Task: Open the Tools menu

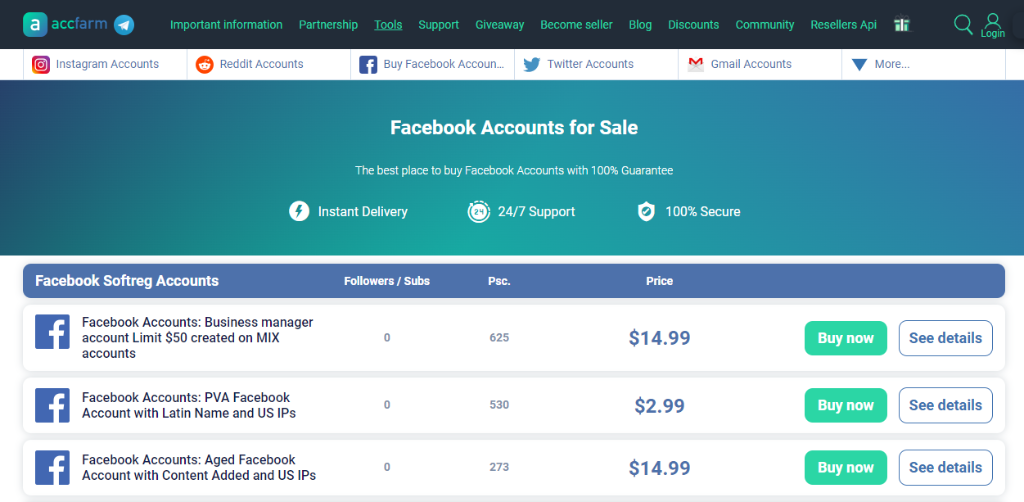Action: pyautogui.click(x=388, y=25)
